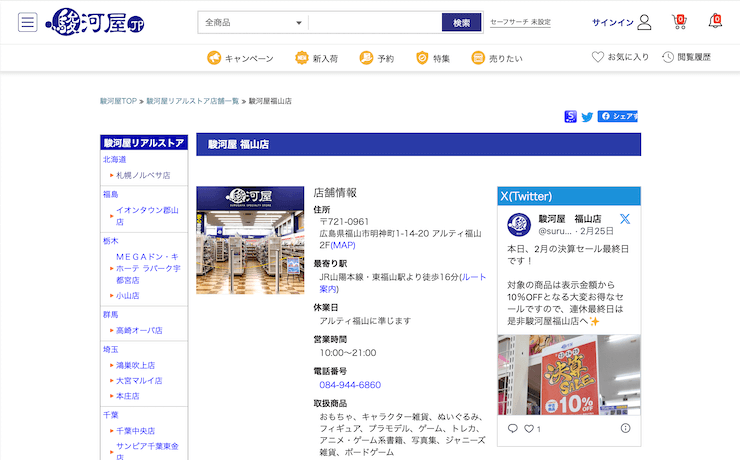The image size is (740, 460).
Task: Select イオンタウン郡山店 in sidebar
Action: pos(147,216)
